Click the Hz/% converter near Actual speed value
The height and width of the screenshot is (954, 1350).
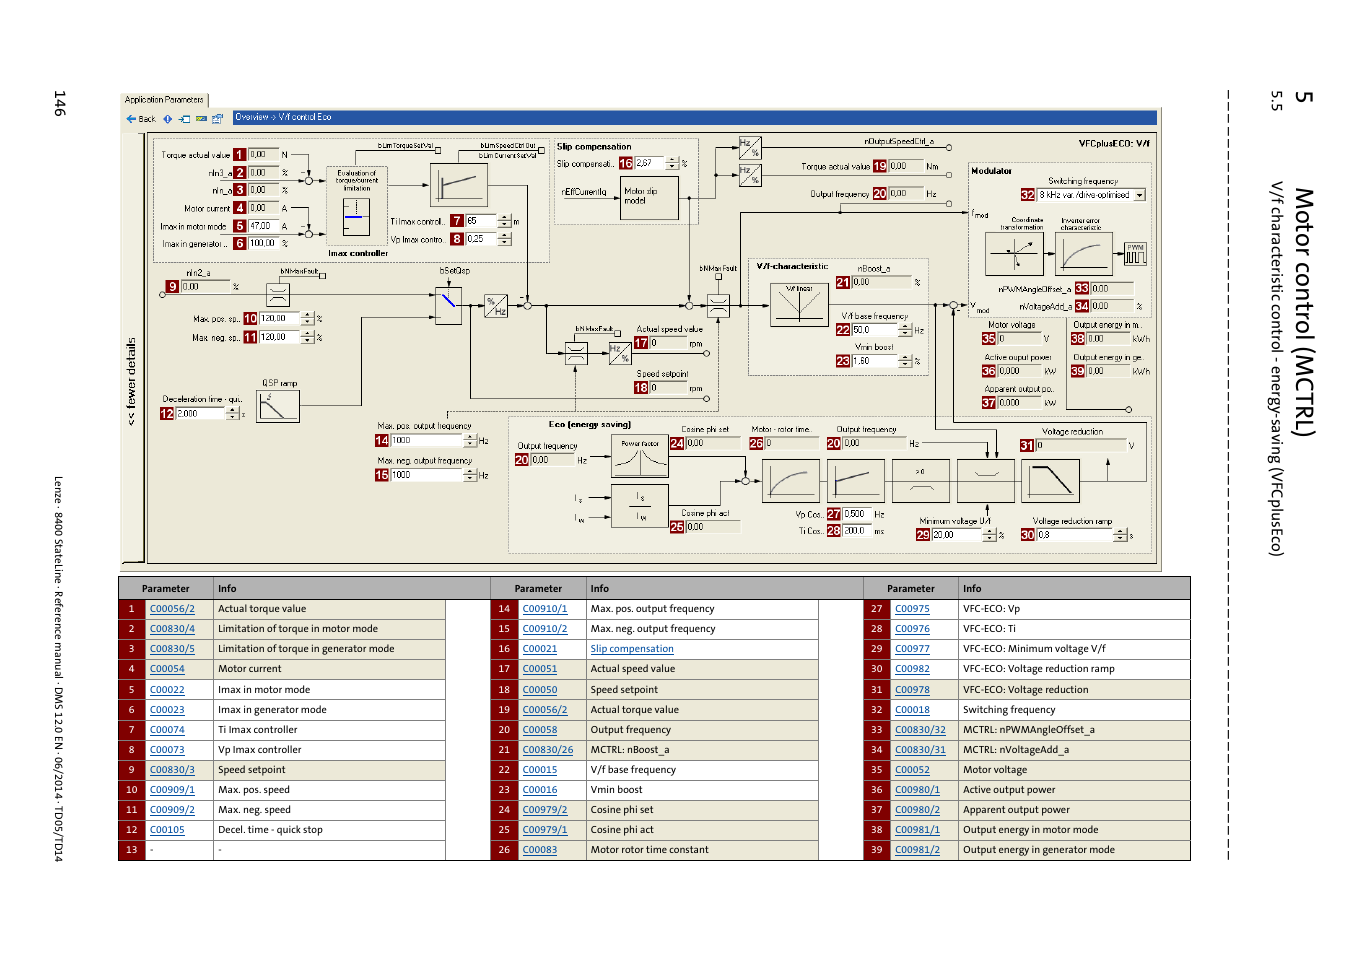(x=621, y=353)
